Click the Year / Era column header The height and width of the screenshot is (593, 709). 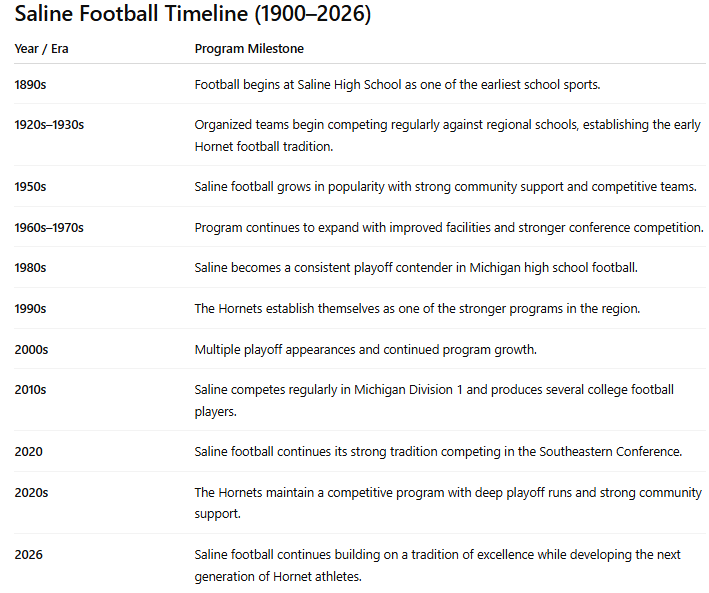[x=41, y=48]
